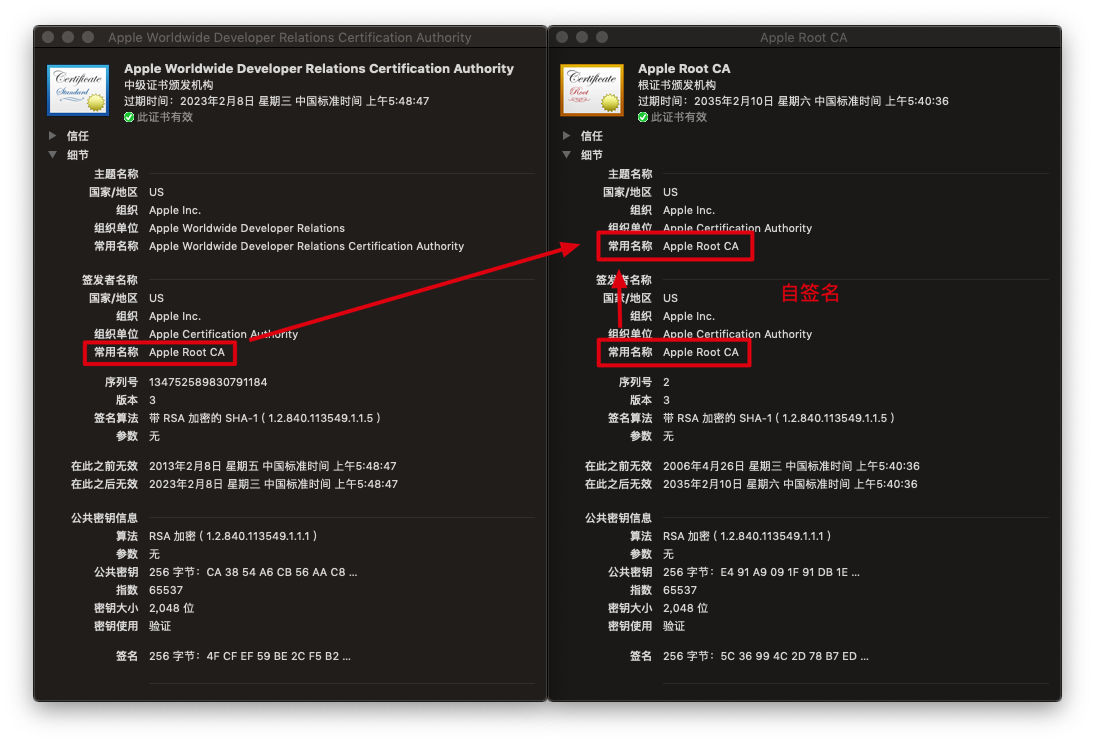Click the green valid checkmark in Apple Root CA window
The width and height of the screenshot is (1095, 743).
click(643, 117)
